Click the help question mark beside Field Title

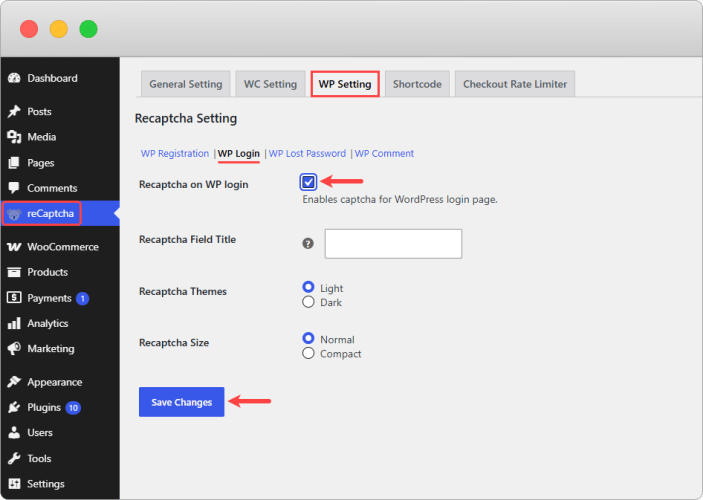[308, 243]
